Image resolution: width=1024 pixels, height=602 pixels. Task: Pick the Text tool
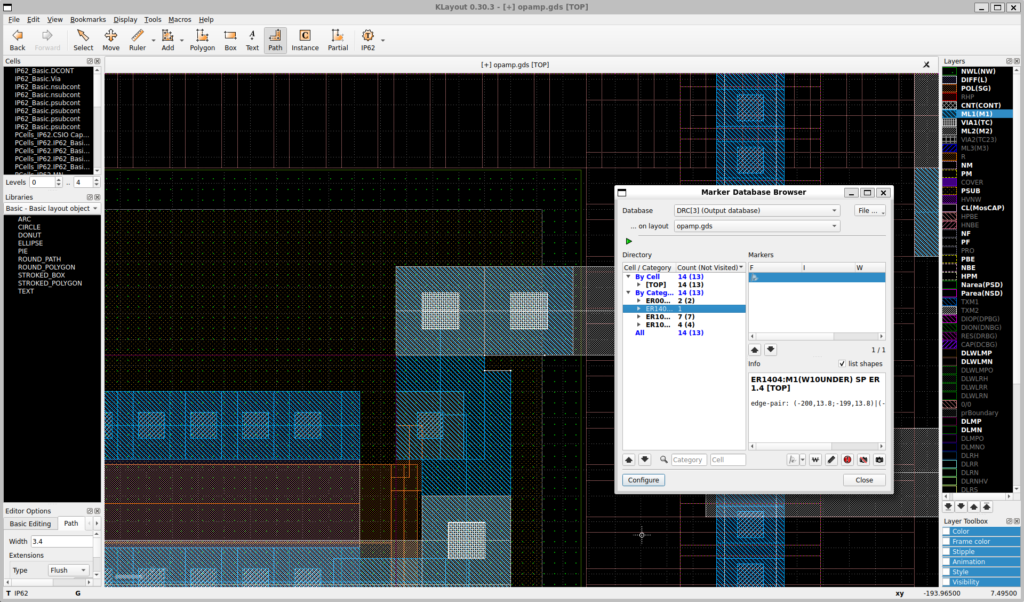[x=252, y=39]
